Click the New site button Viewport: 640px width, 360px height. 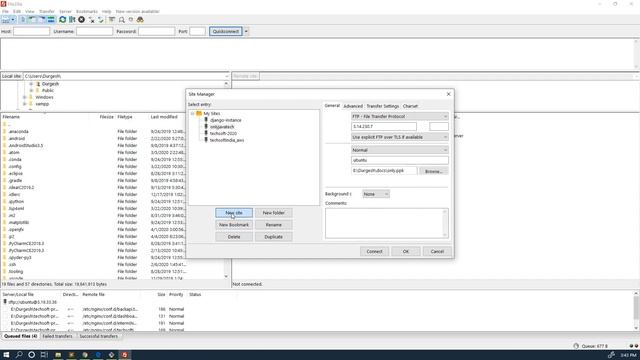234,213
